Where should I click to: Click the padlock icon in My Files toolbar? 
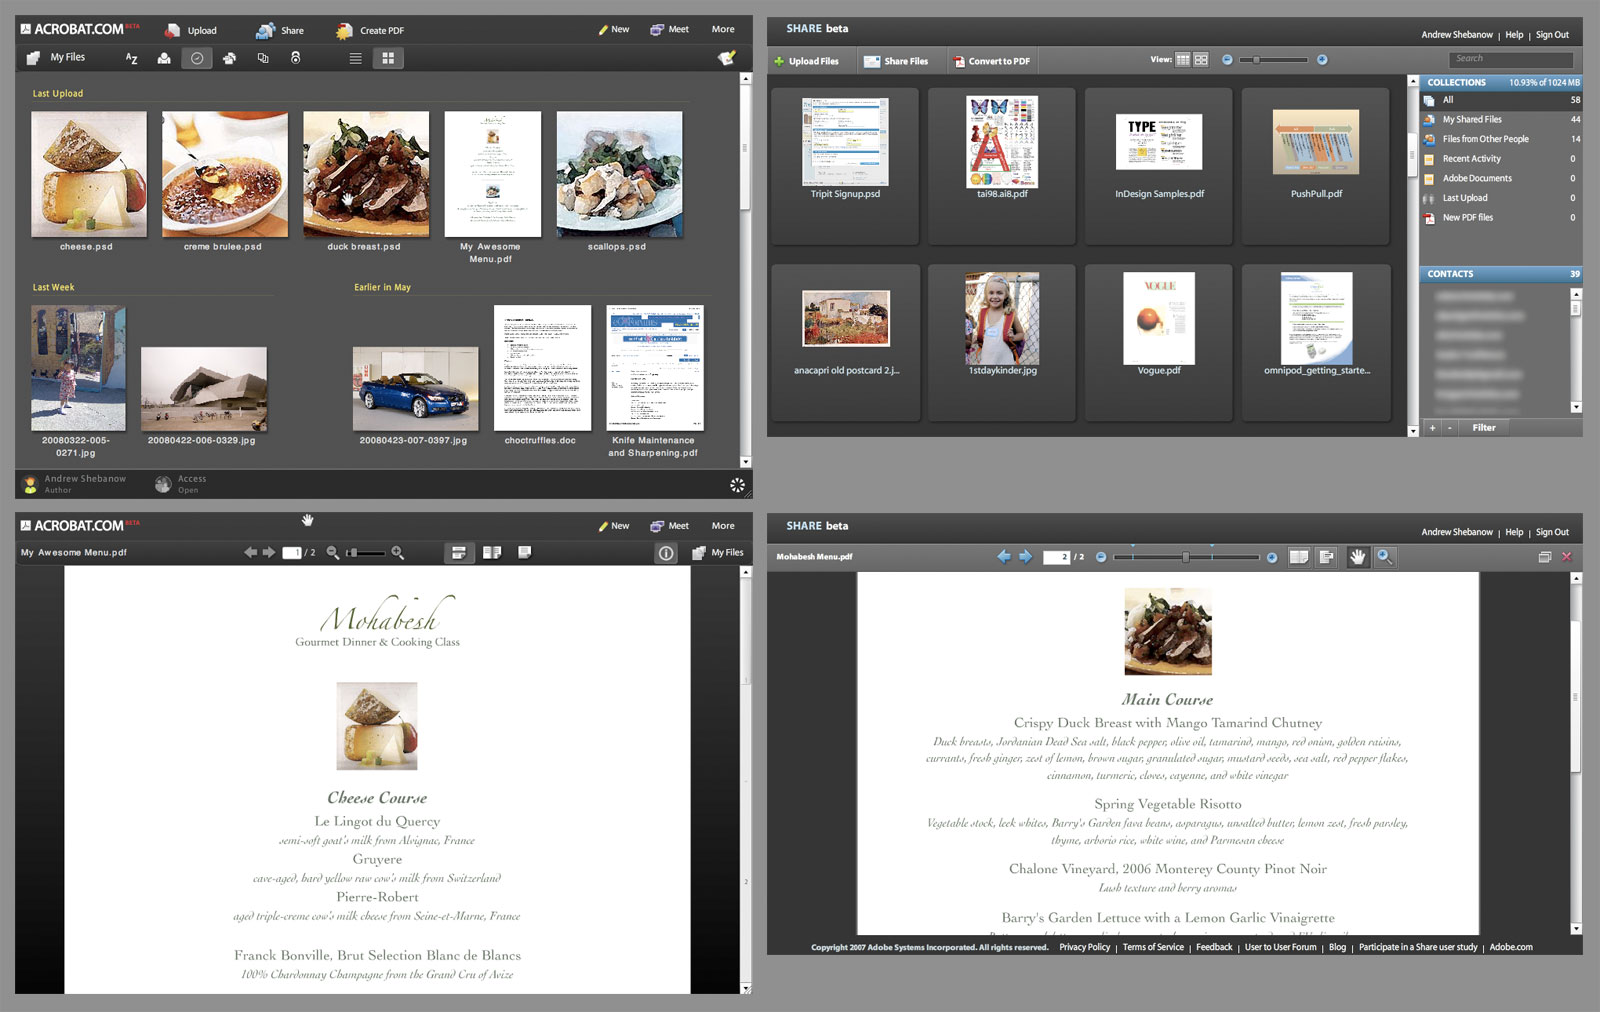[x=295, y=59]
